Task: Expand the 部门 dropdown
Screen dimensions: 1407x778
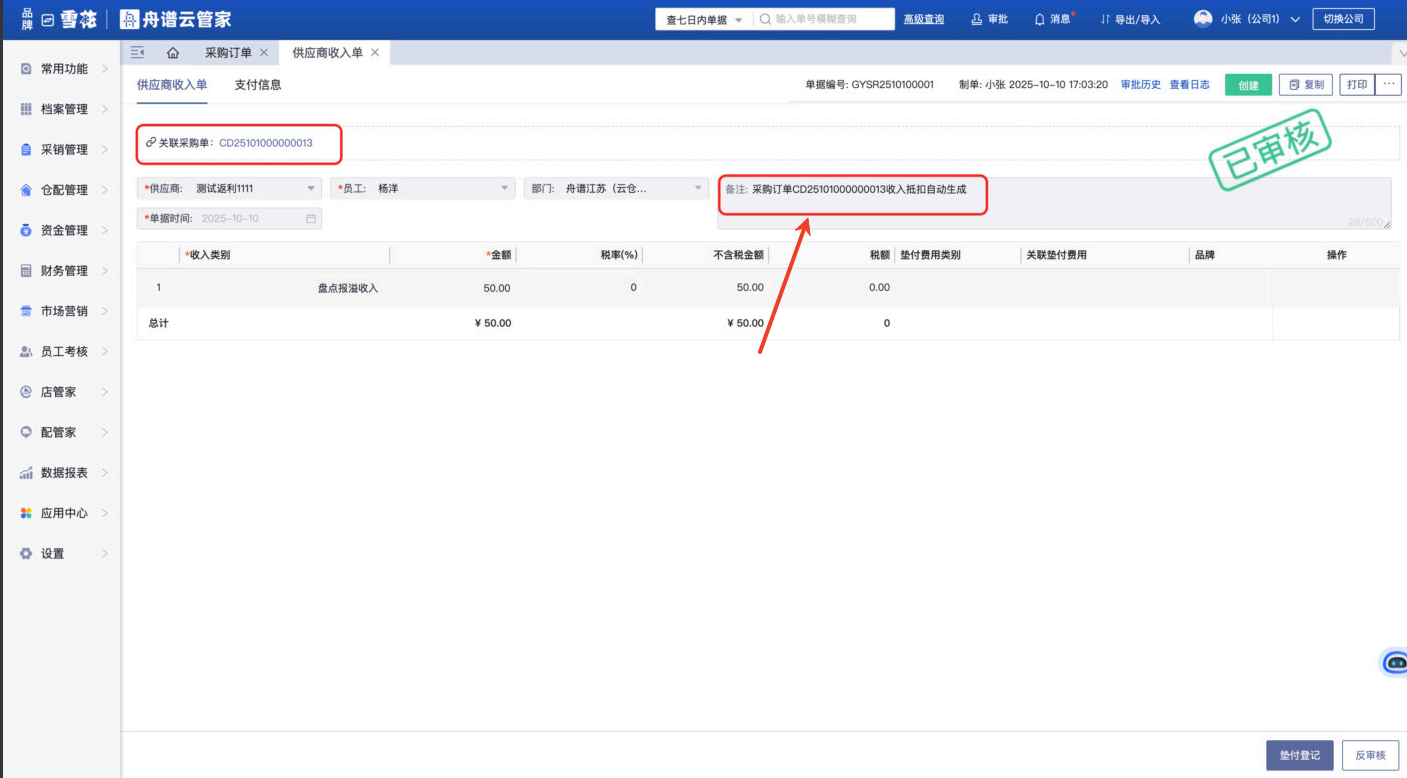Action: point(698,188)
